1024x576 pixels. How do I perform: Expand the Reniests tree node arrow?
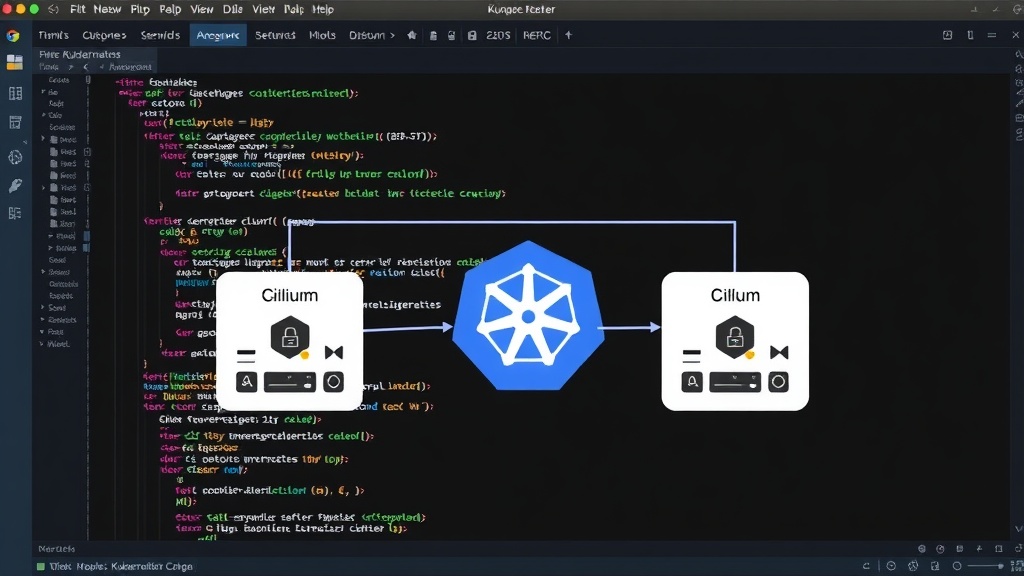click(x=42, y=320)
